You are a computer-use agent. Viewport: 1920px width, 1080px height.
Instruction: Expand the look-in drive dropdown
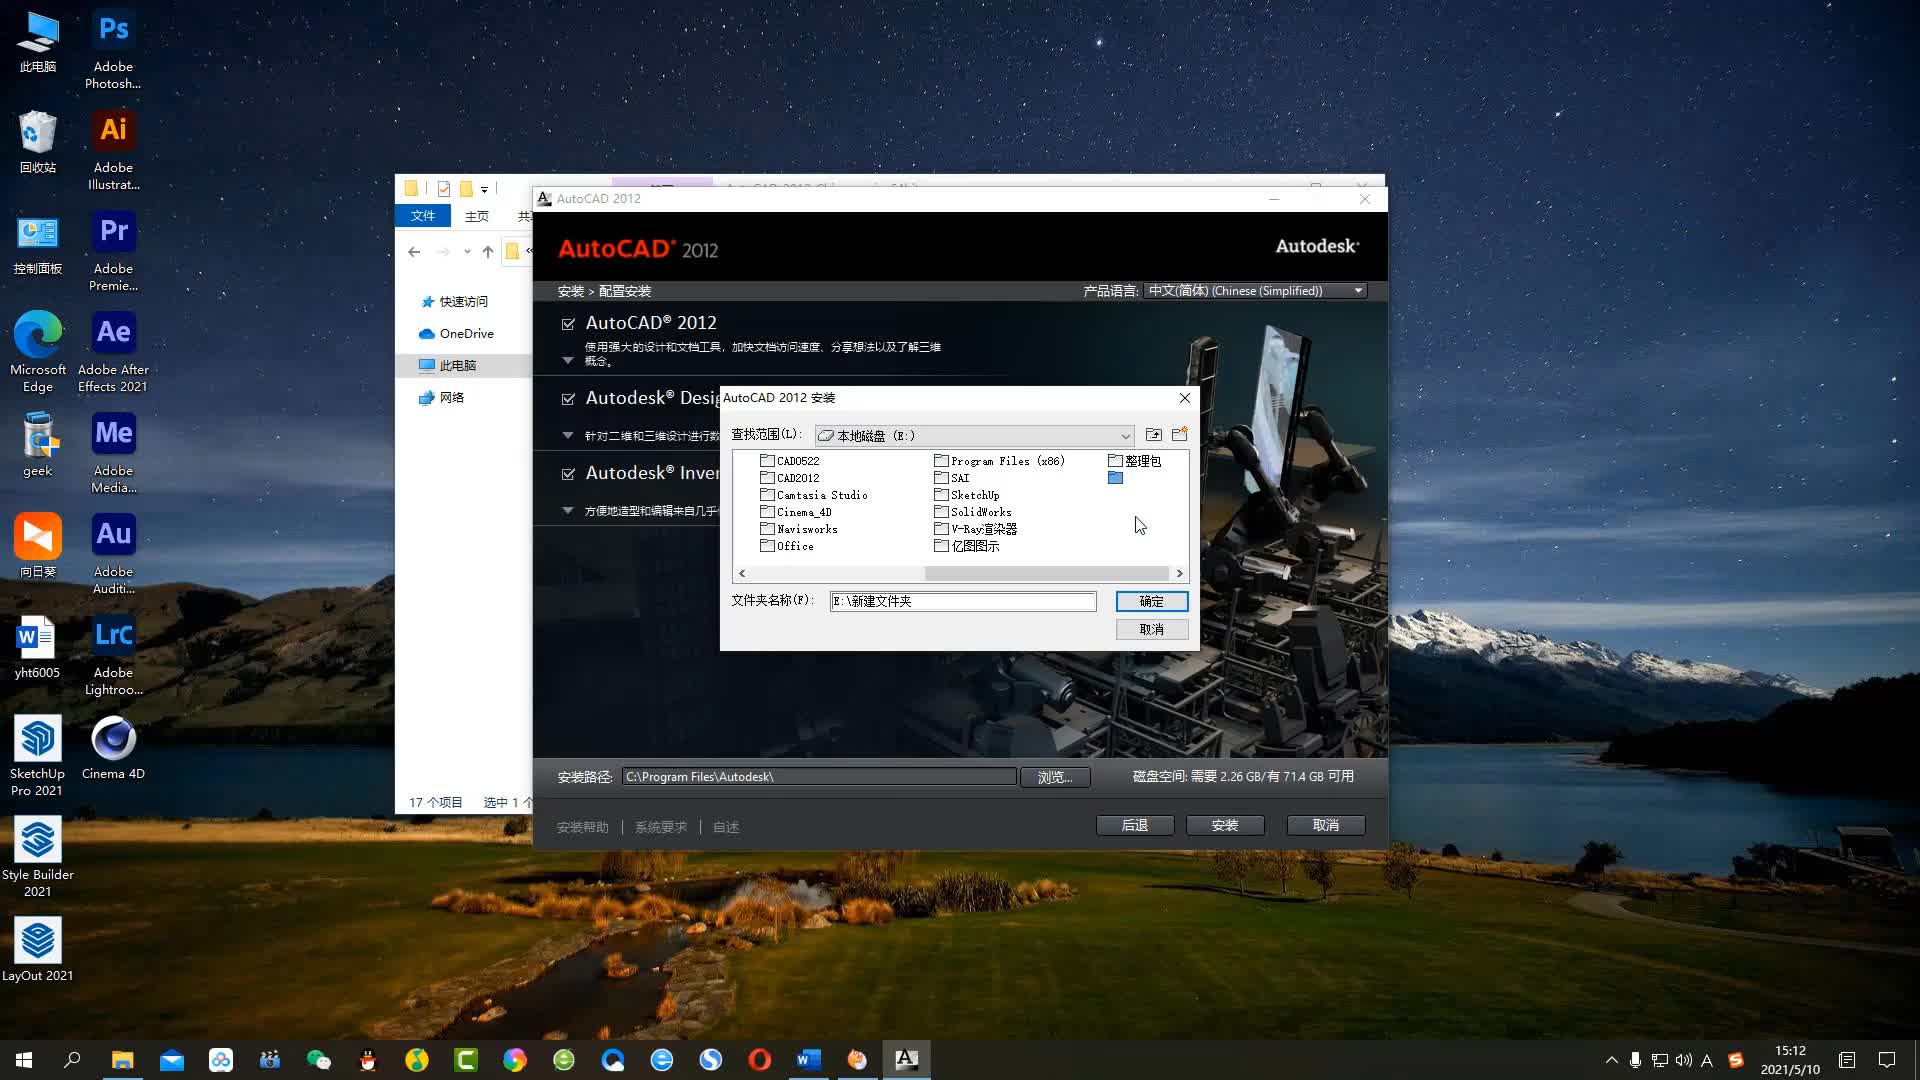[1125, 436]
